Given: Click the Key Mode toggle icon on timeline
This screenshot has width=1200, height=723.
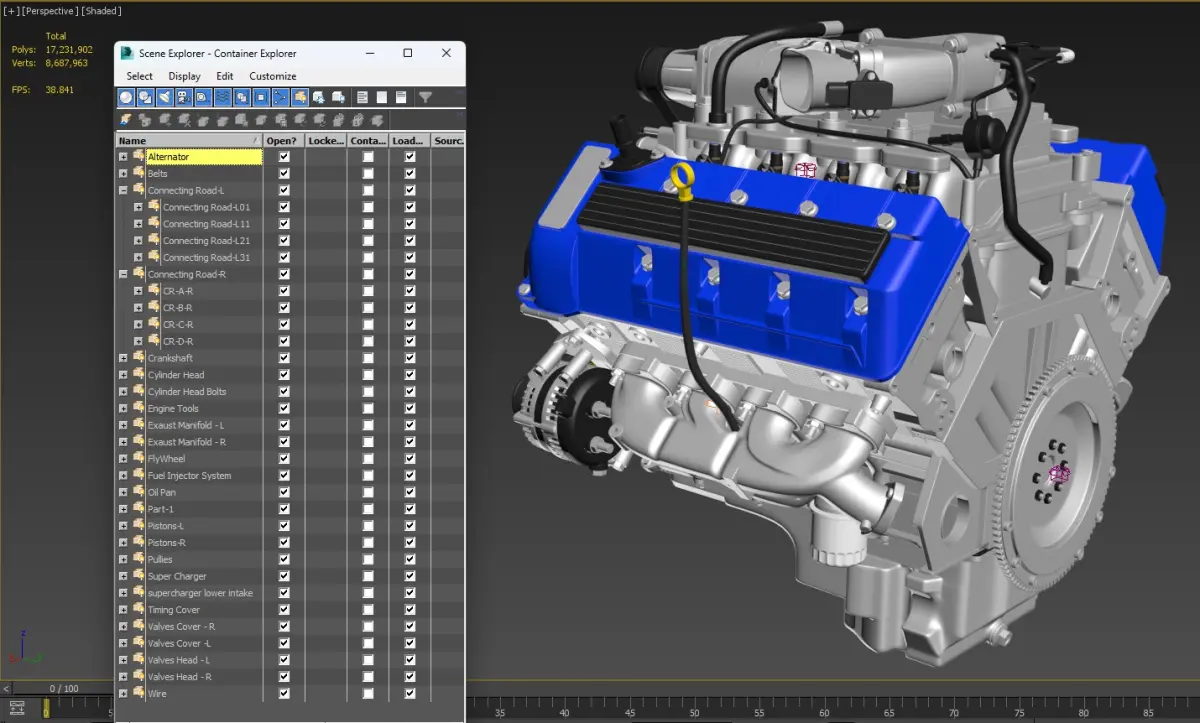Looking at the screenshot, I should click(x=17, y=708).
